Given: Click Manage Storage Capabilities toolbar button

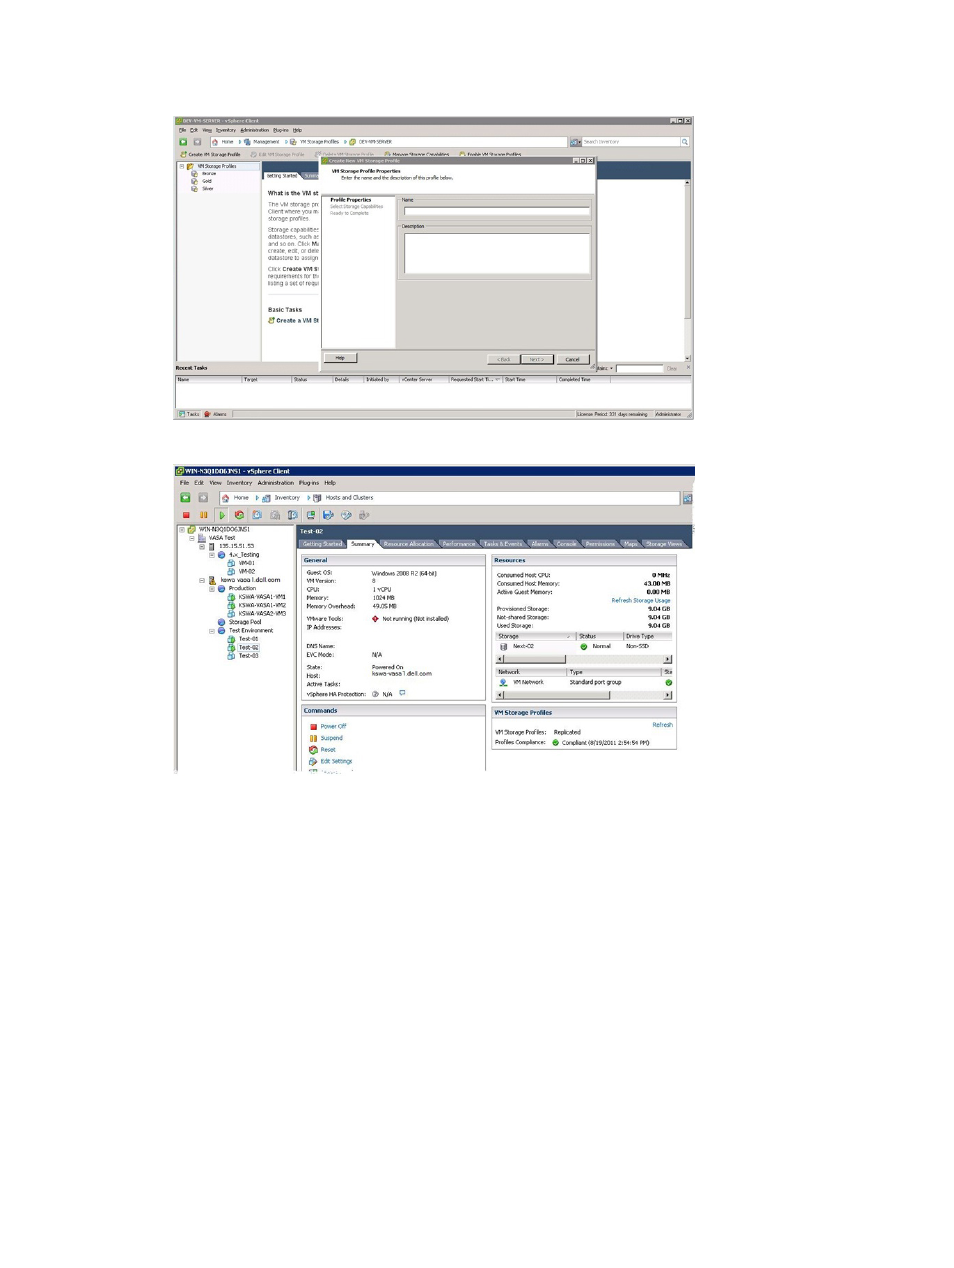Looking at the screenshot, I should [x=417, y=154].
